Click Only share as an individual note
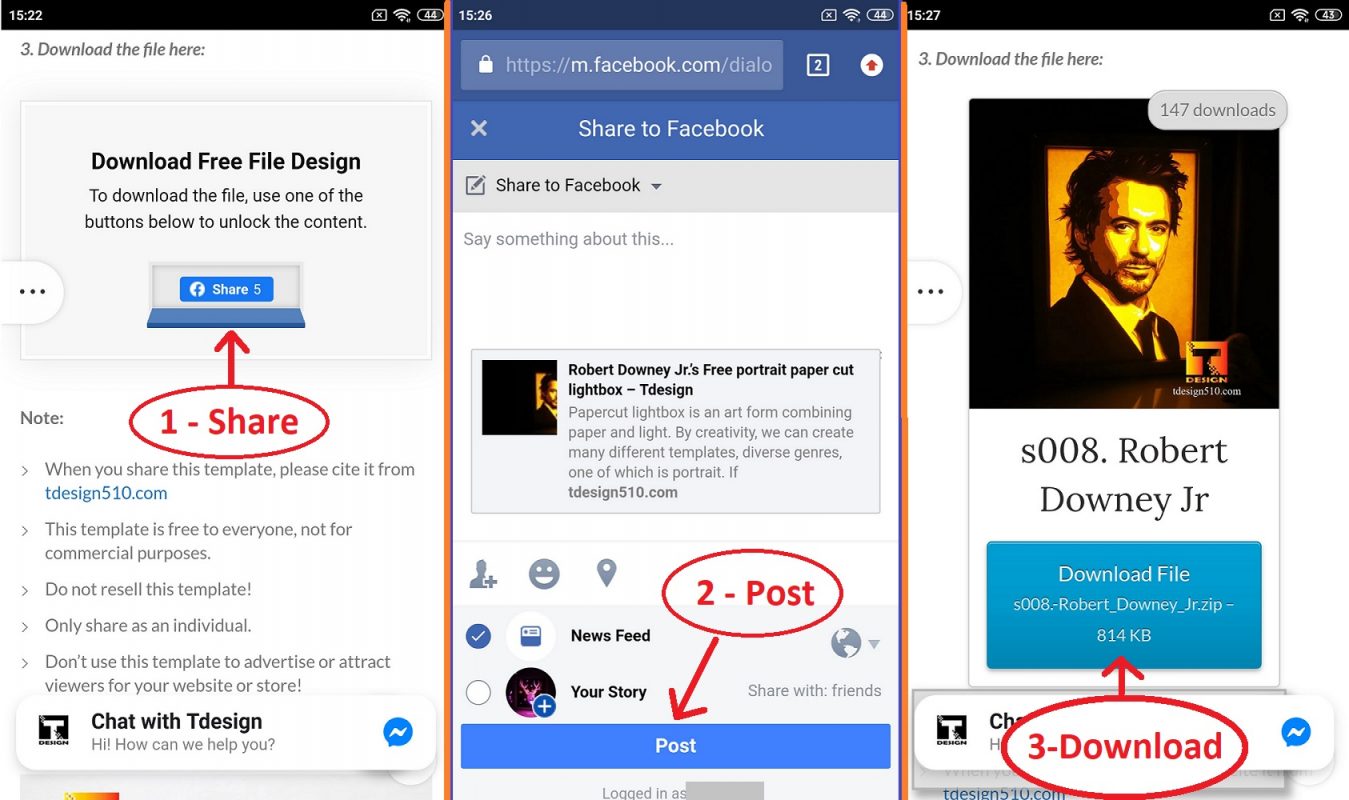1349x800 pixels. coord(148,625)
